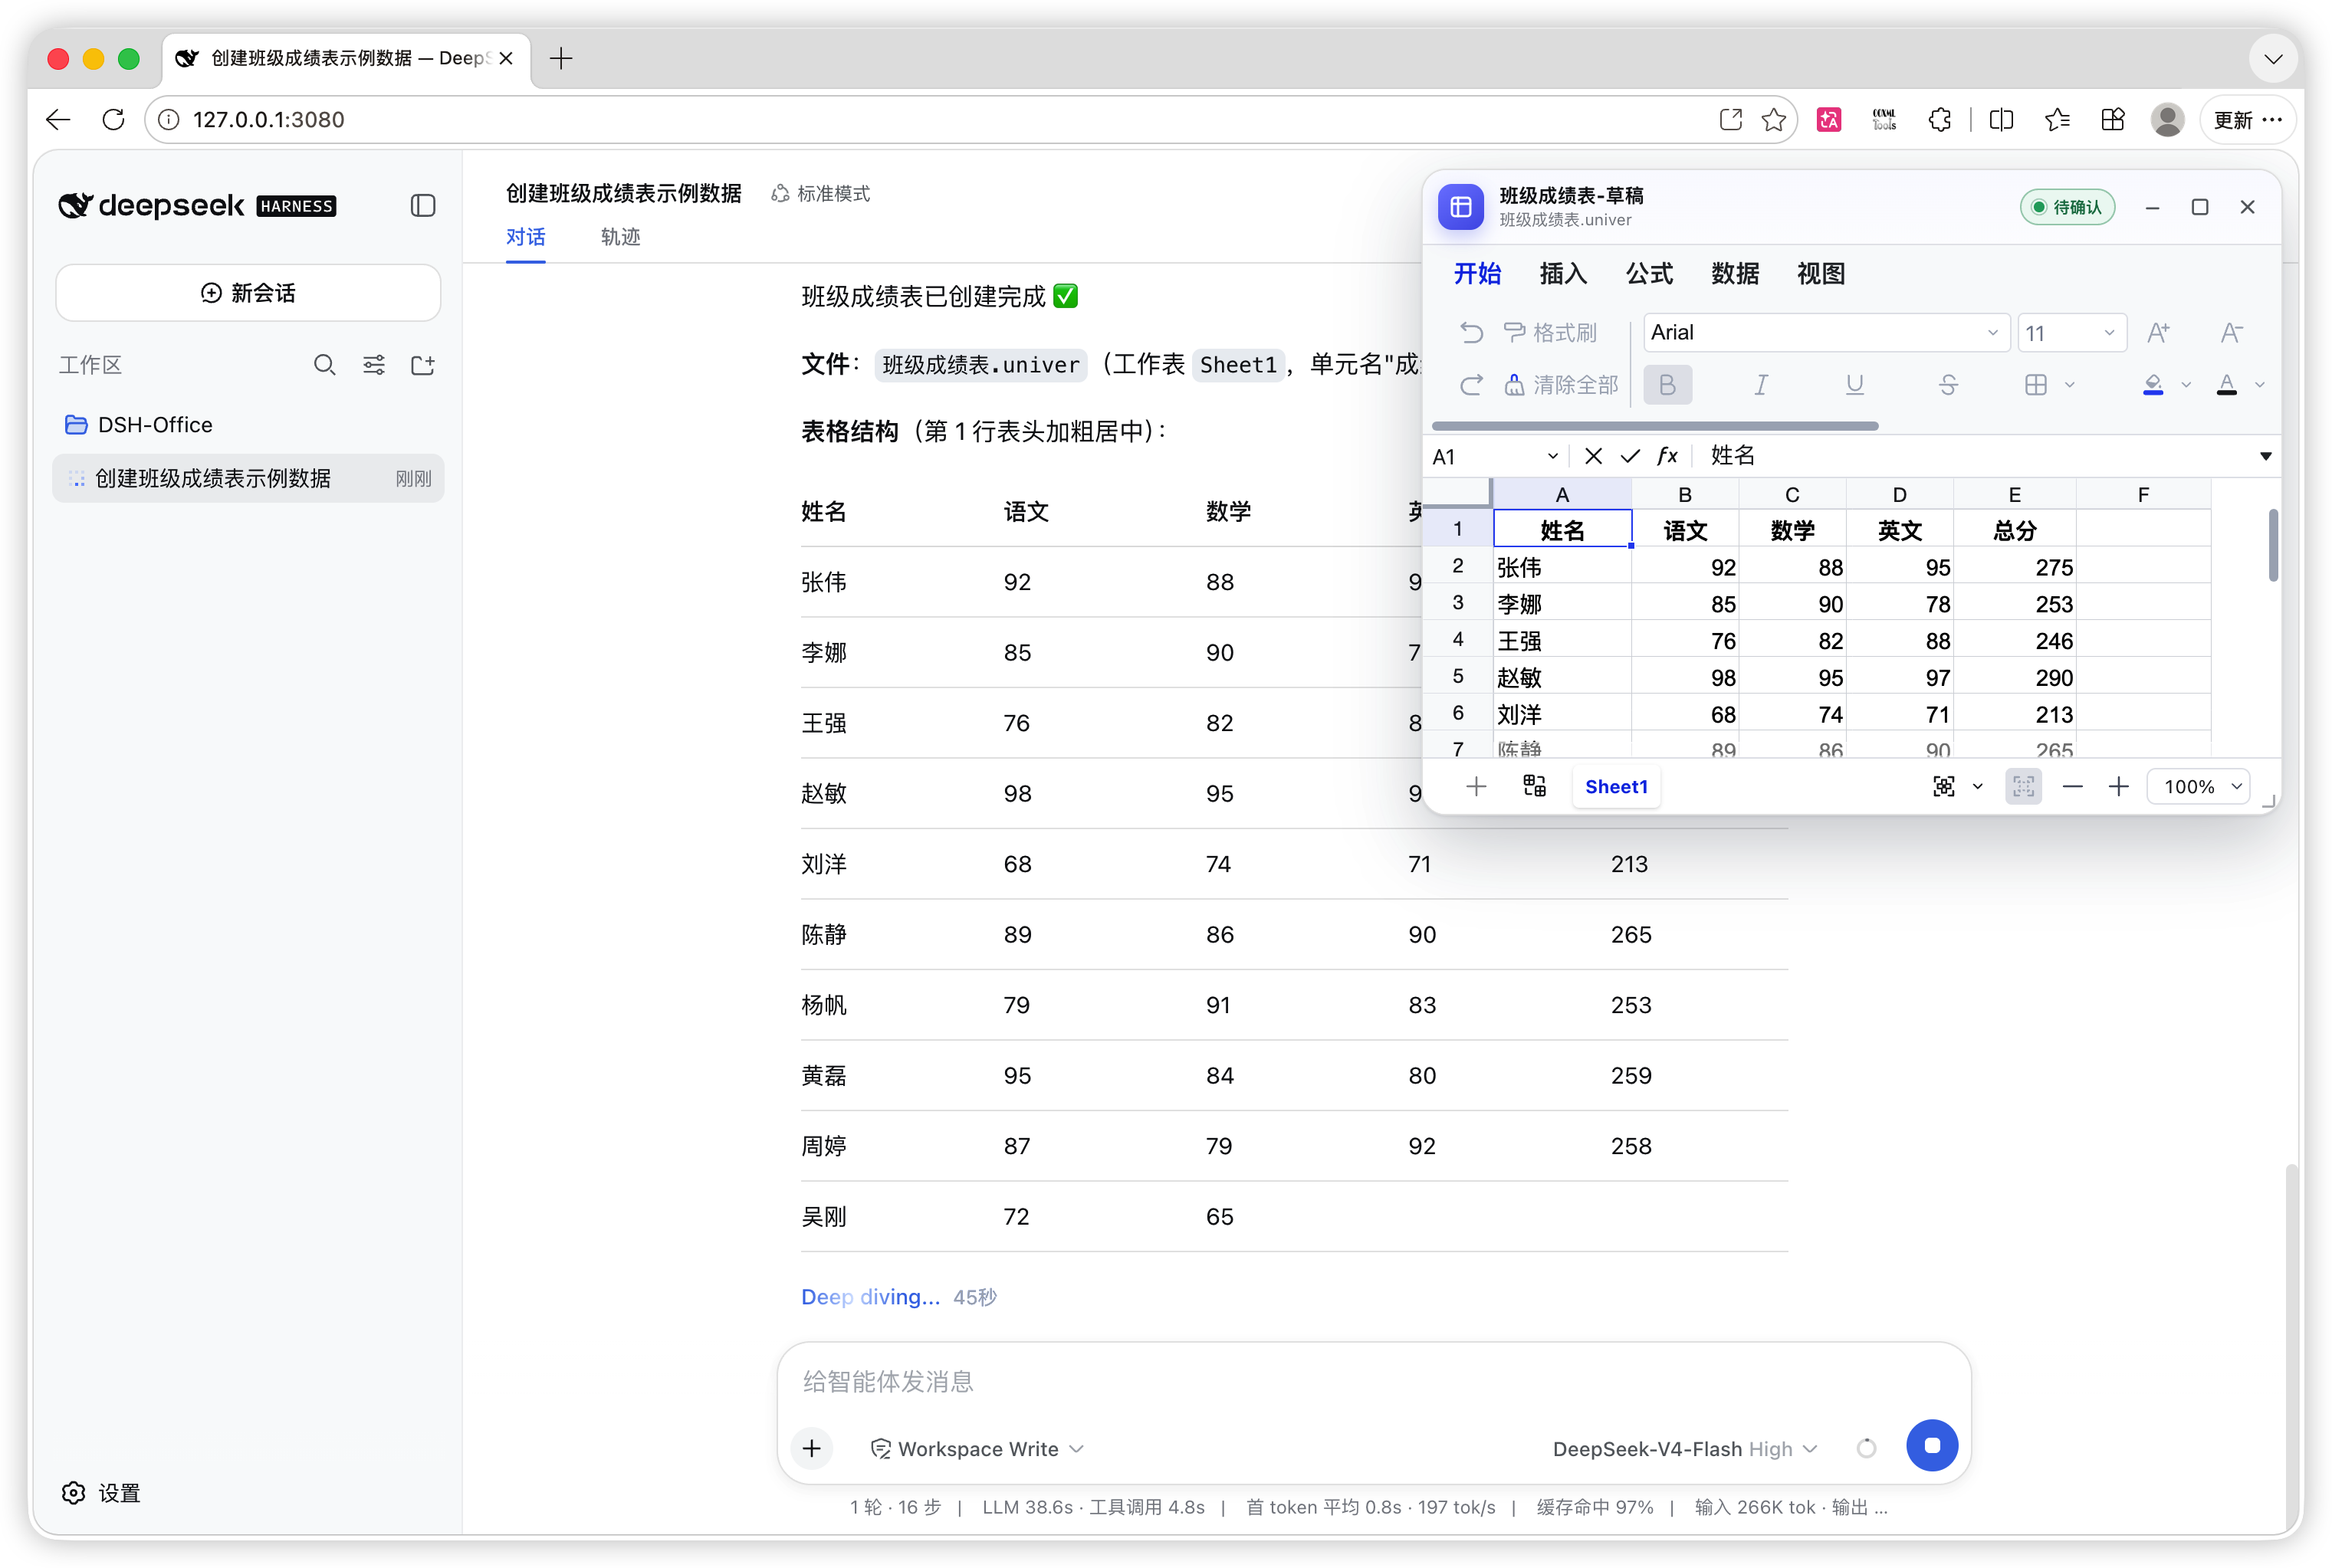The width and height of the screenshot is (2332, 1568).
Task: Reload the browser page
Action: coord(114,120)
